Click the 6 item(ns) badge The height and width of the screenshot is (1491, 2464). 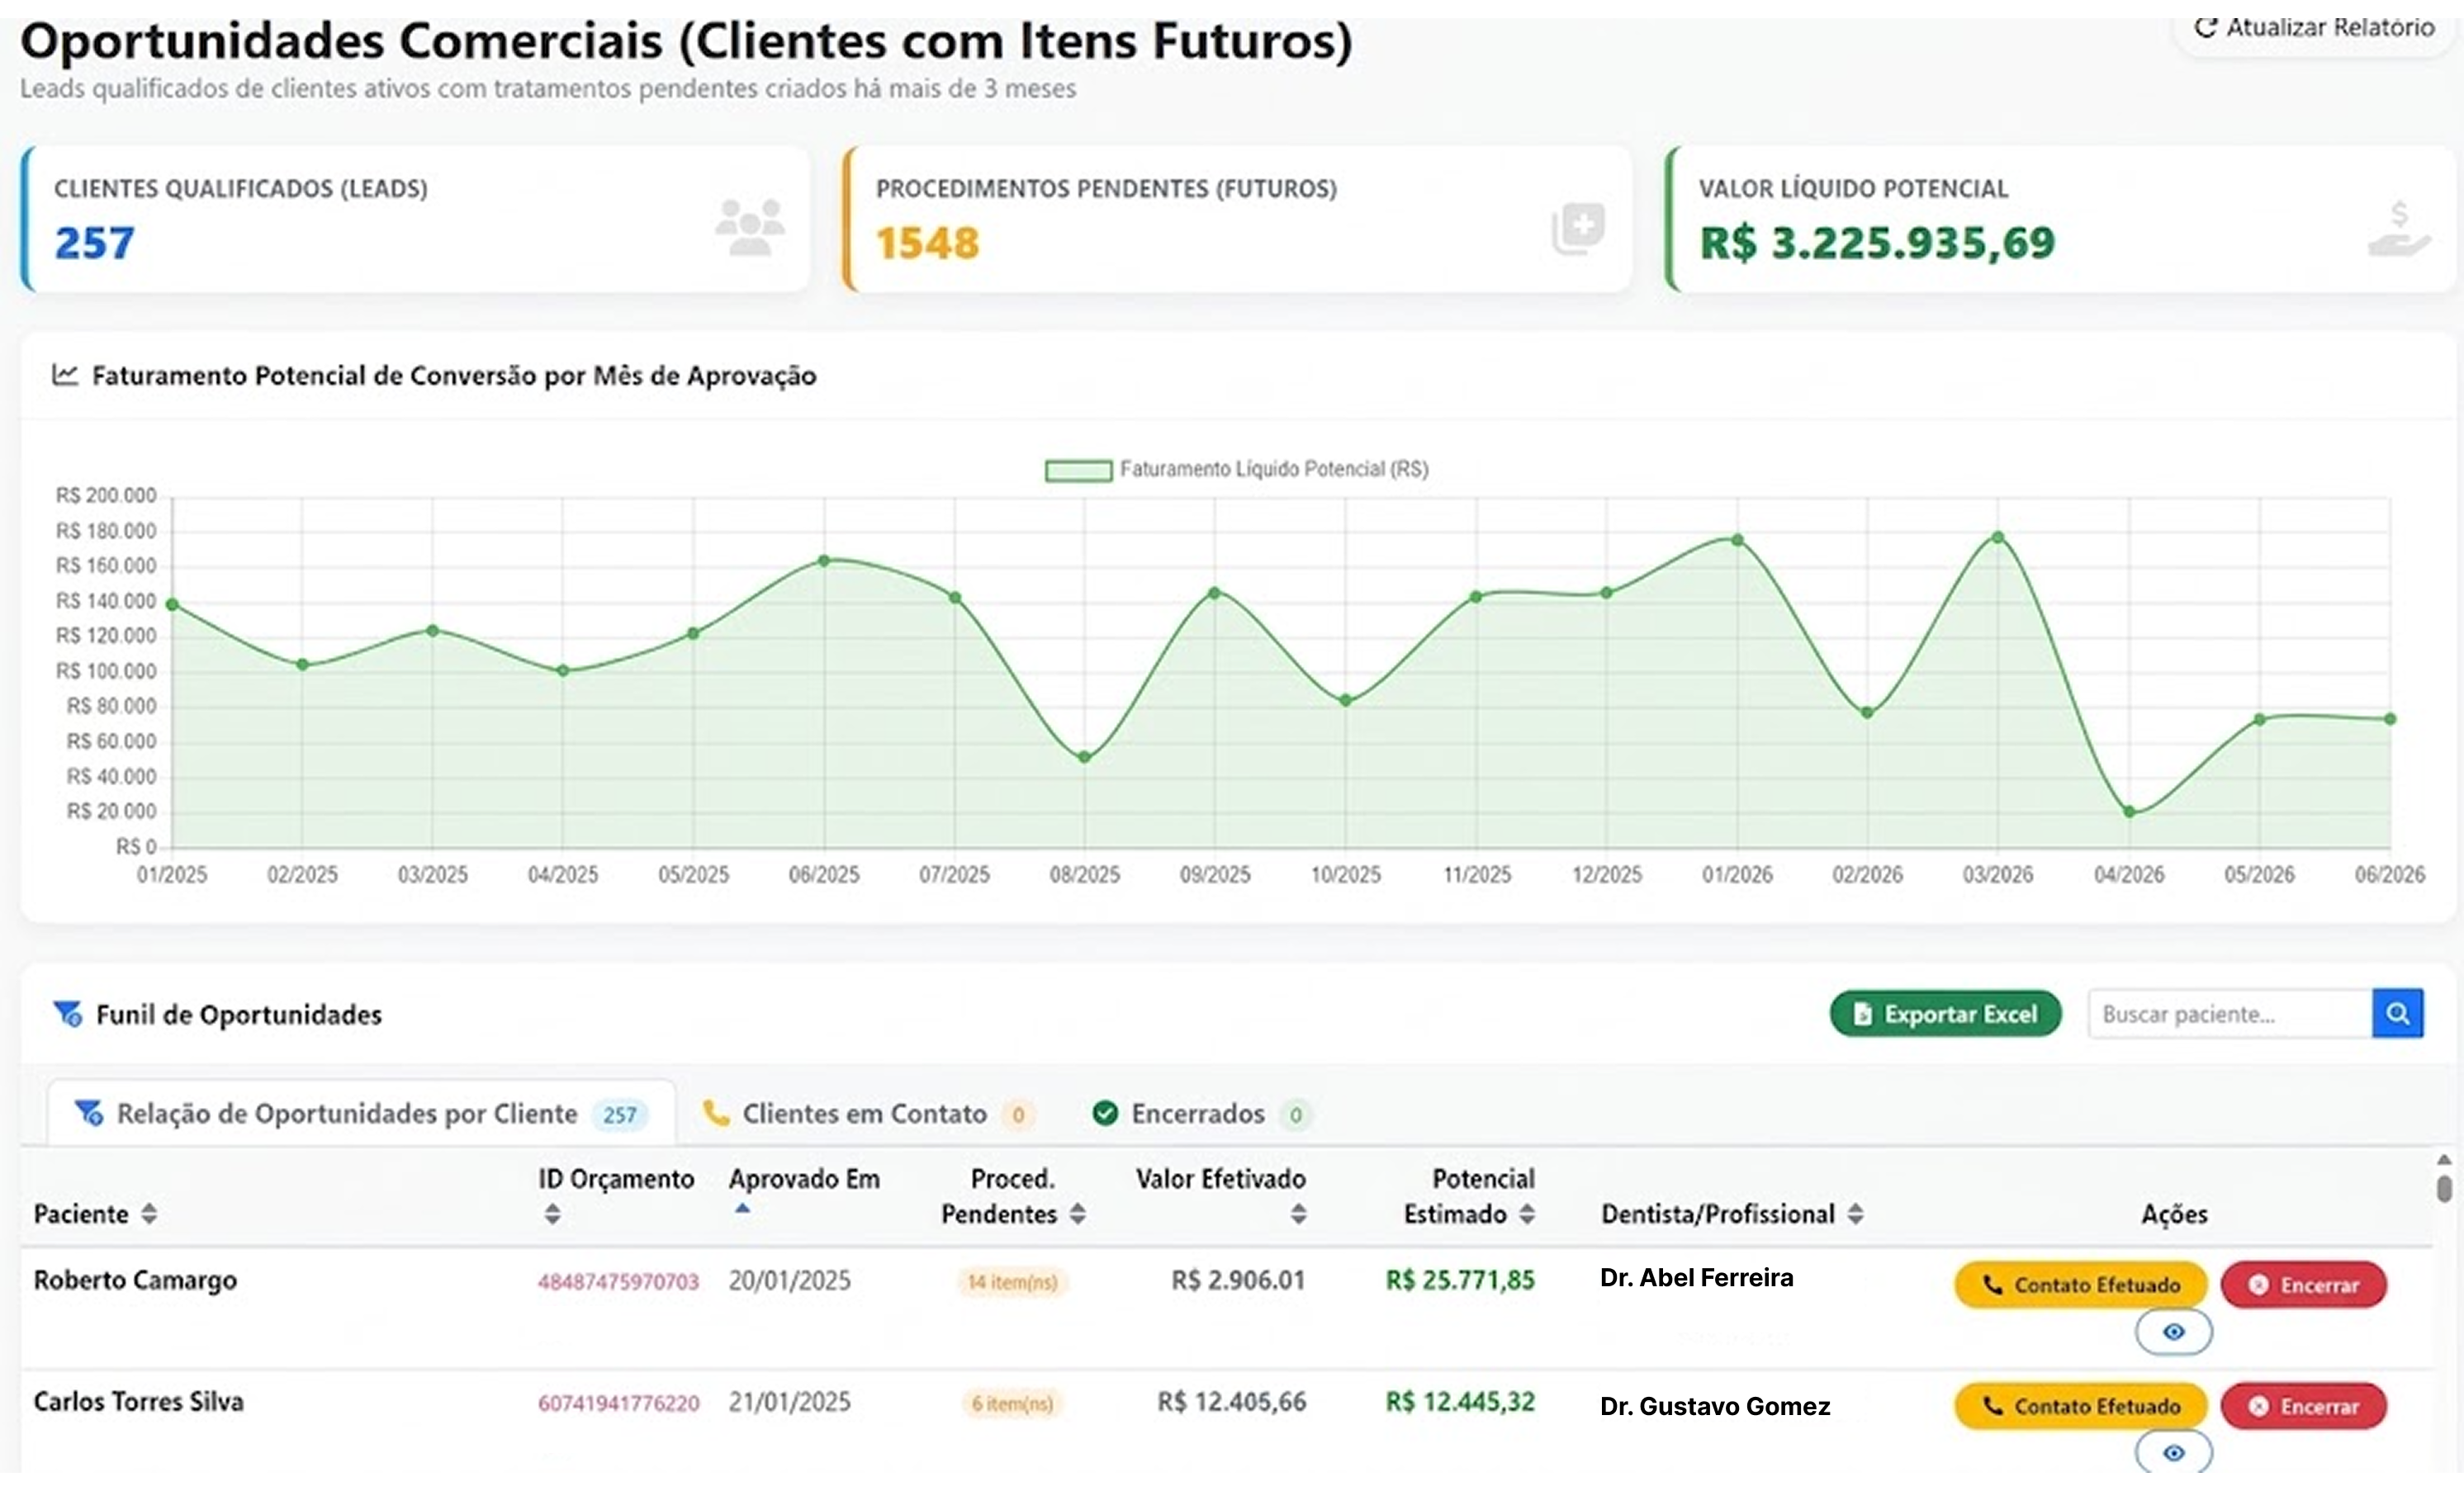pos(1012,1403)
